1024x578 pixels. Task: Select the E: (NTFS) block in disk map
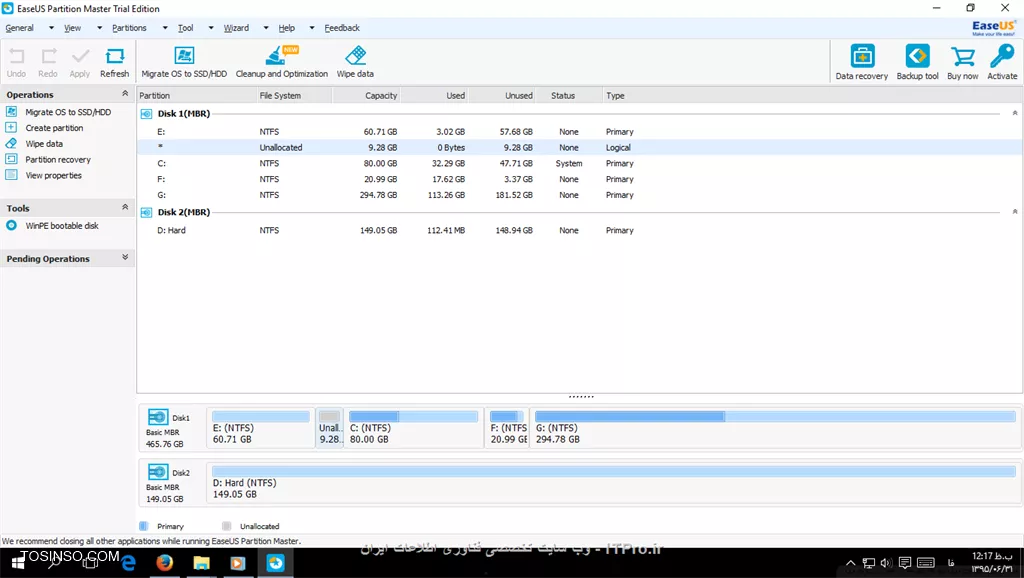[x=261, y=427]
